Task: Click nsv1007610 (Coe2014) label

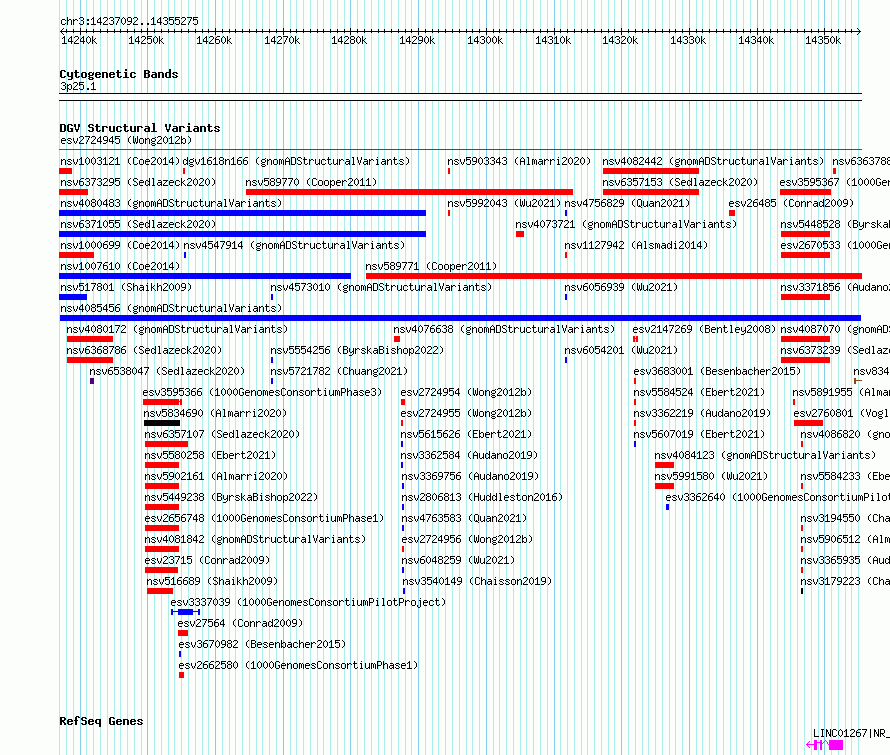Action: point(120,266)
